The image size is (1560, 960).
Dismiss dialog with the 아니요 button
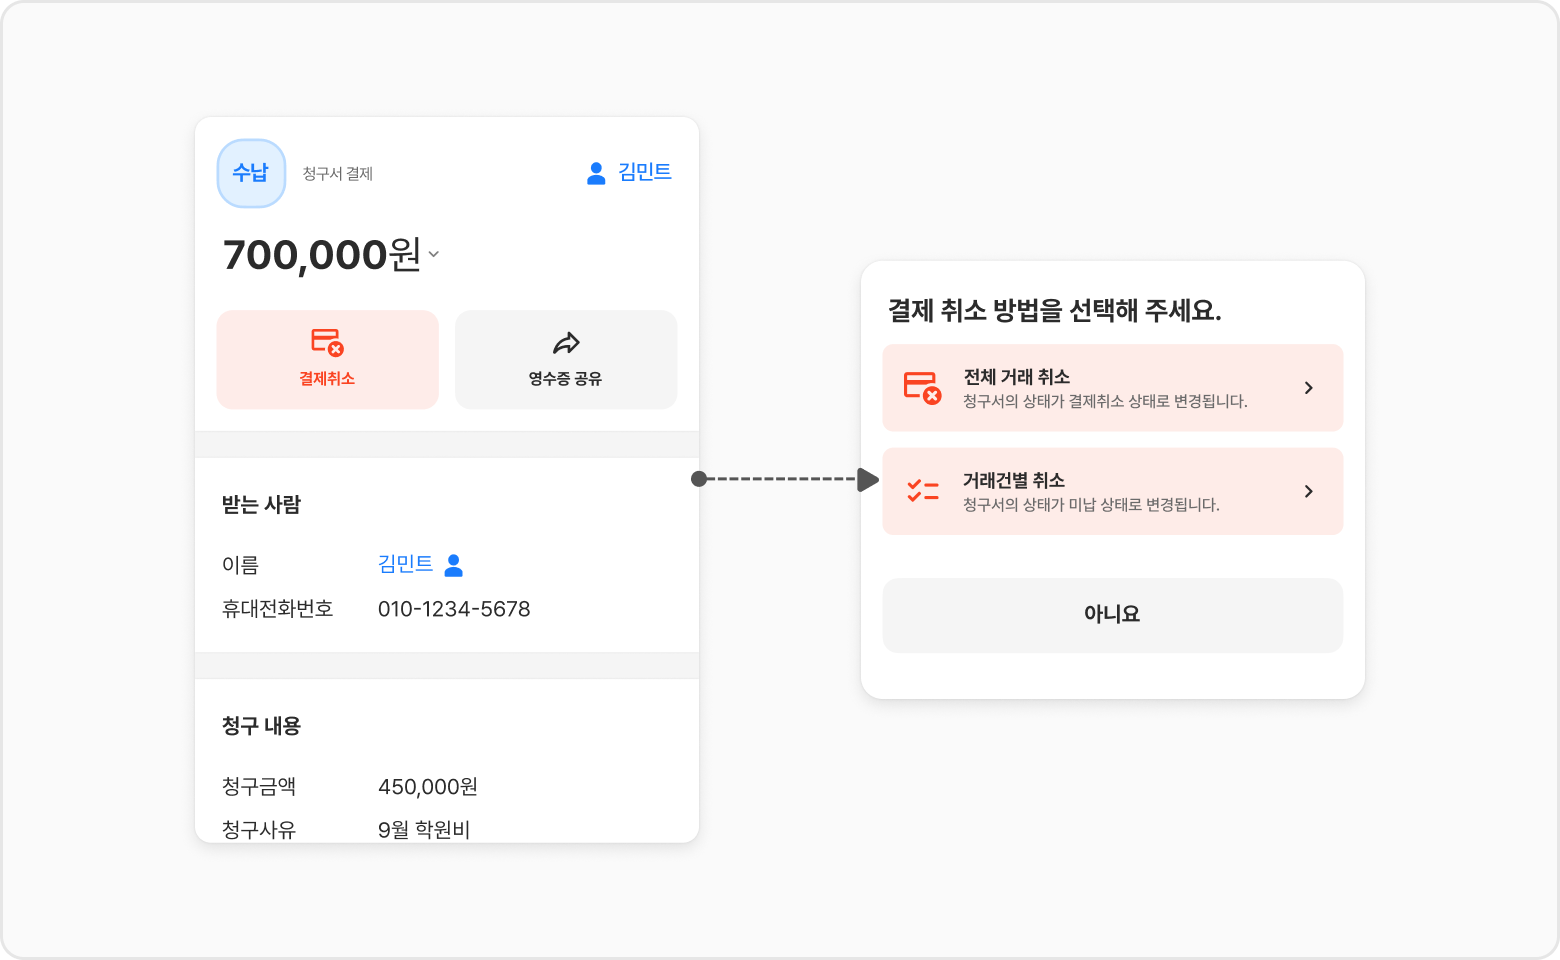[1112, 615]
